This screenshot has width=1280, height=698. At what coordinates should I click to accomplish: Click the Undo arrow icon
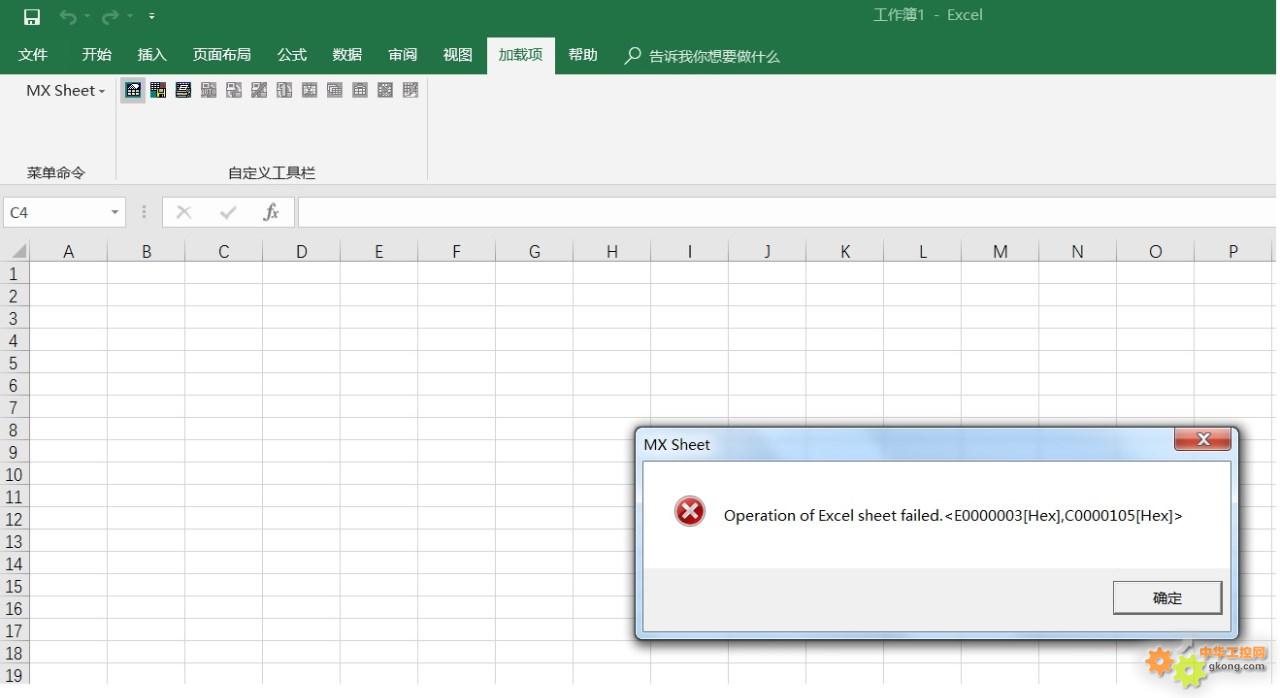coord(68,17)
